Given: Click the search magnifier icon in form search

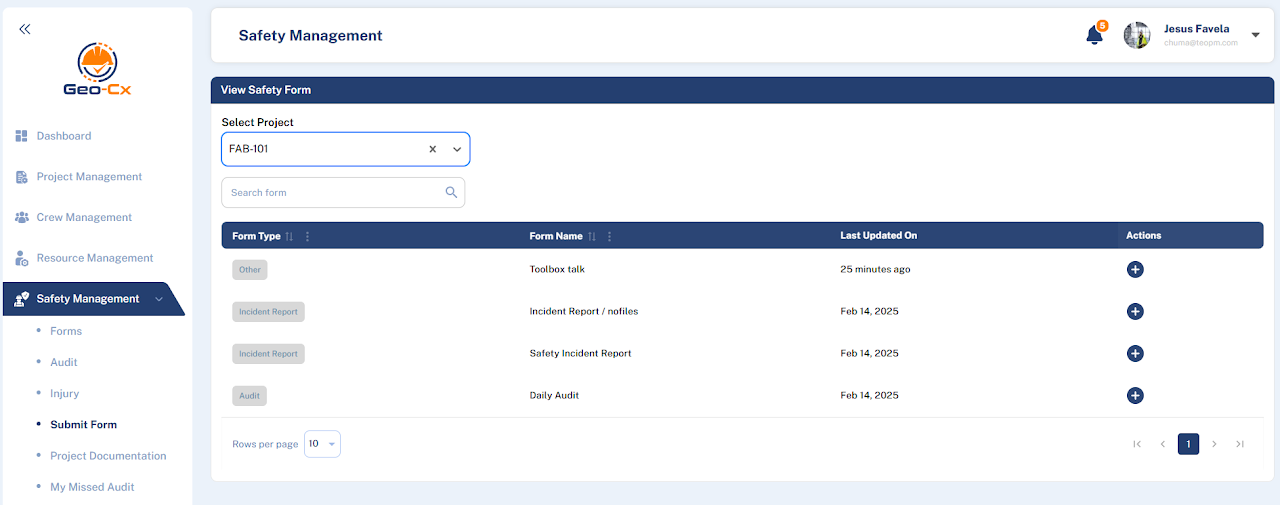Looking at the screenshot, I should coord(451,193).
